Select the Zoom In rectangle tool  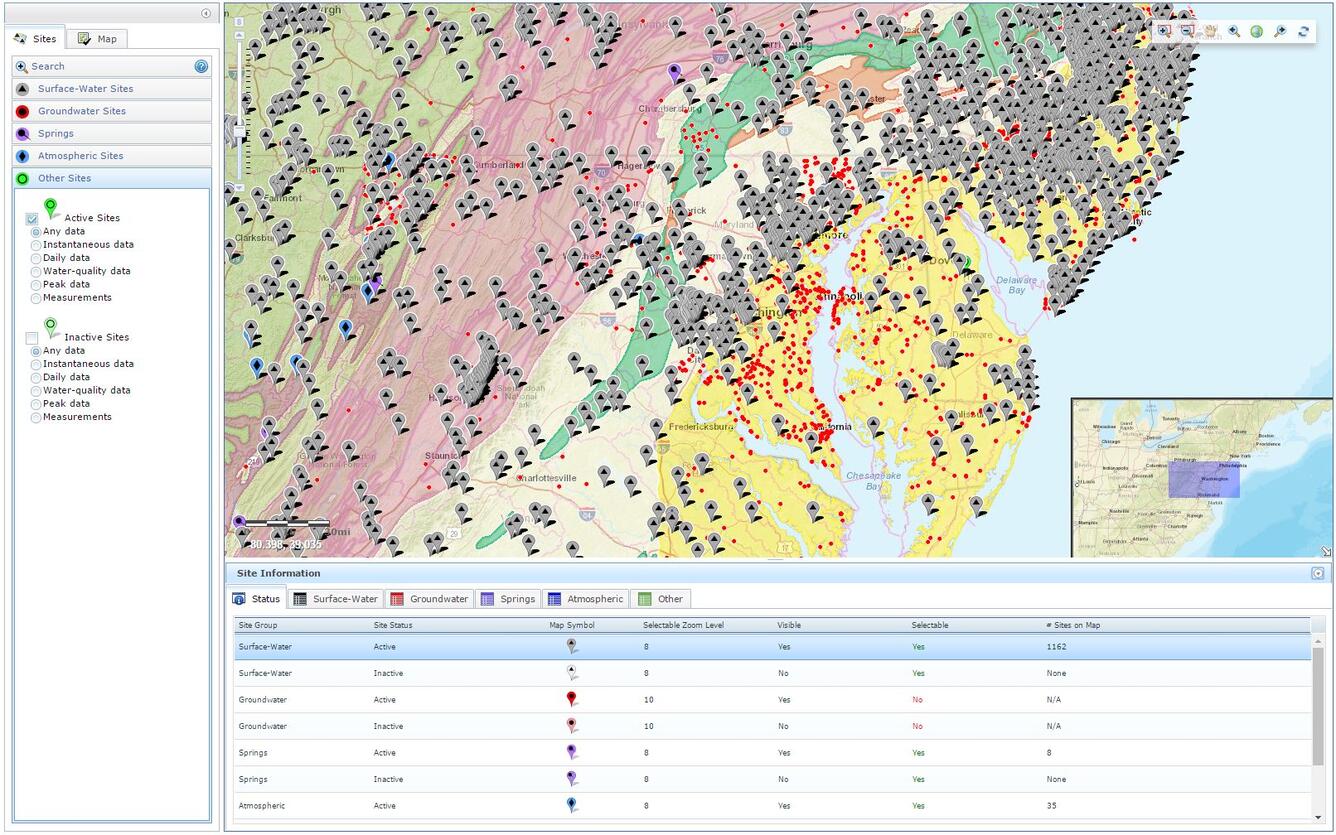[1163, 31]
